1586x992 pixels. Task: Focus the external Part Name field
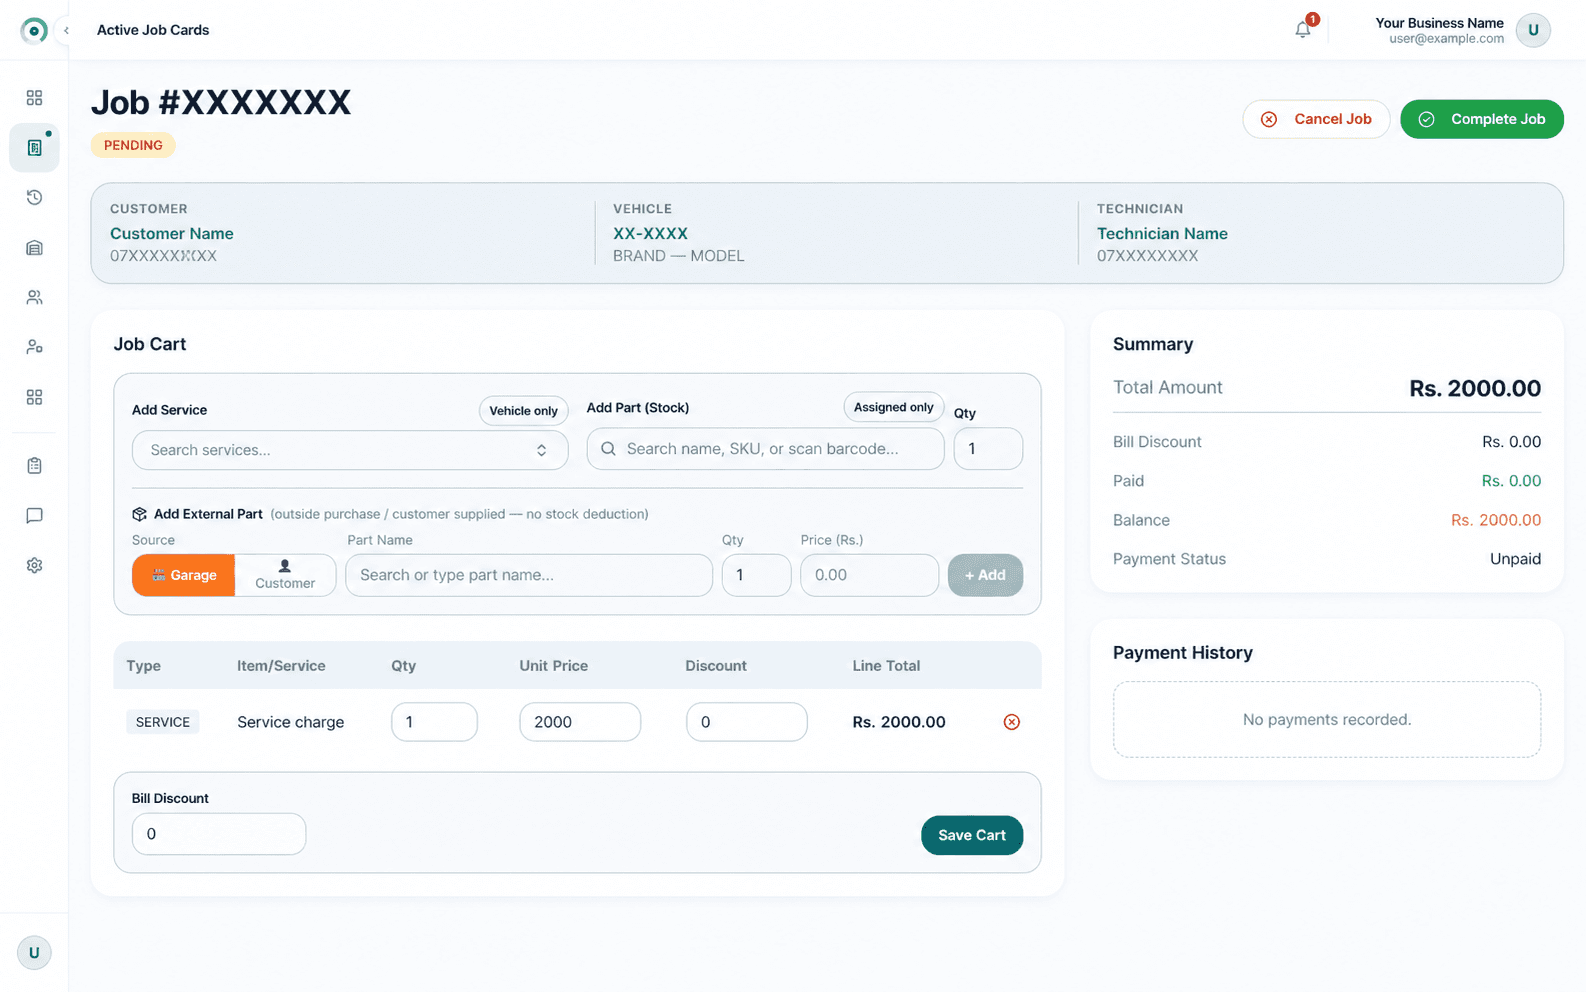tap(529, 575)
